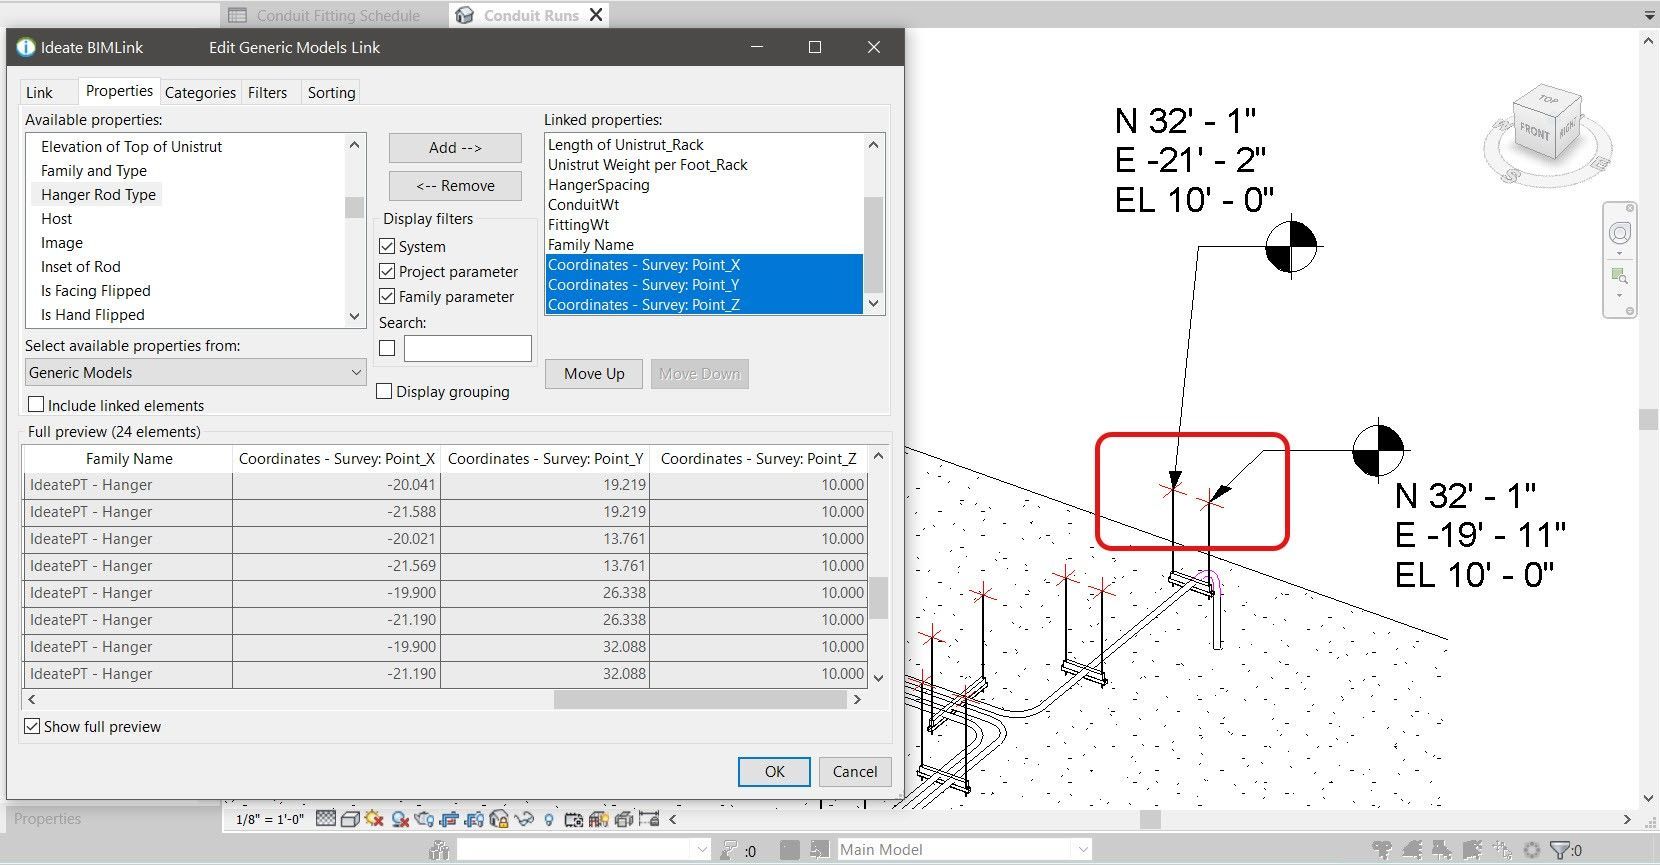This screenshot has width=1660, height=865.
Task: Toggle the Search checkbox
Action: [x=387, y=348]
